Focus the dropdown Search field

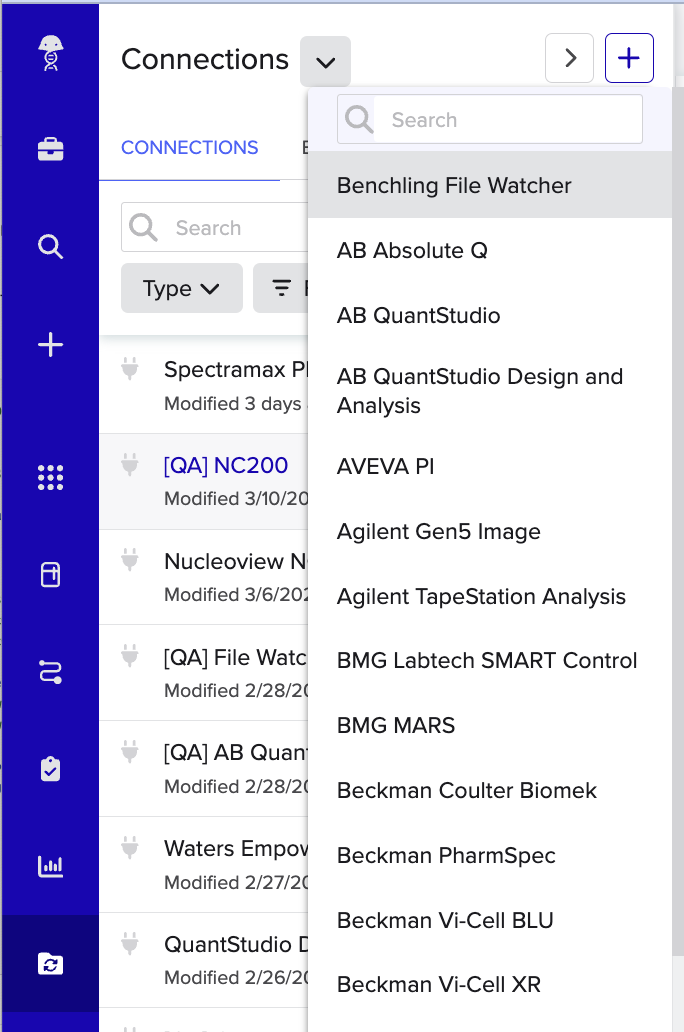click(x=490, y=119)
